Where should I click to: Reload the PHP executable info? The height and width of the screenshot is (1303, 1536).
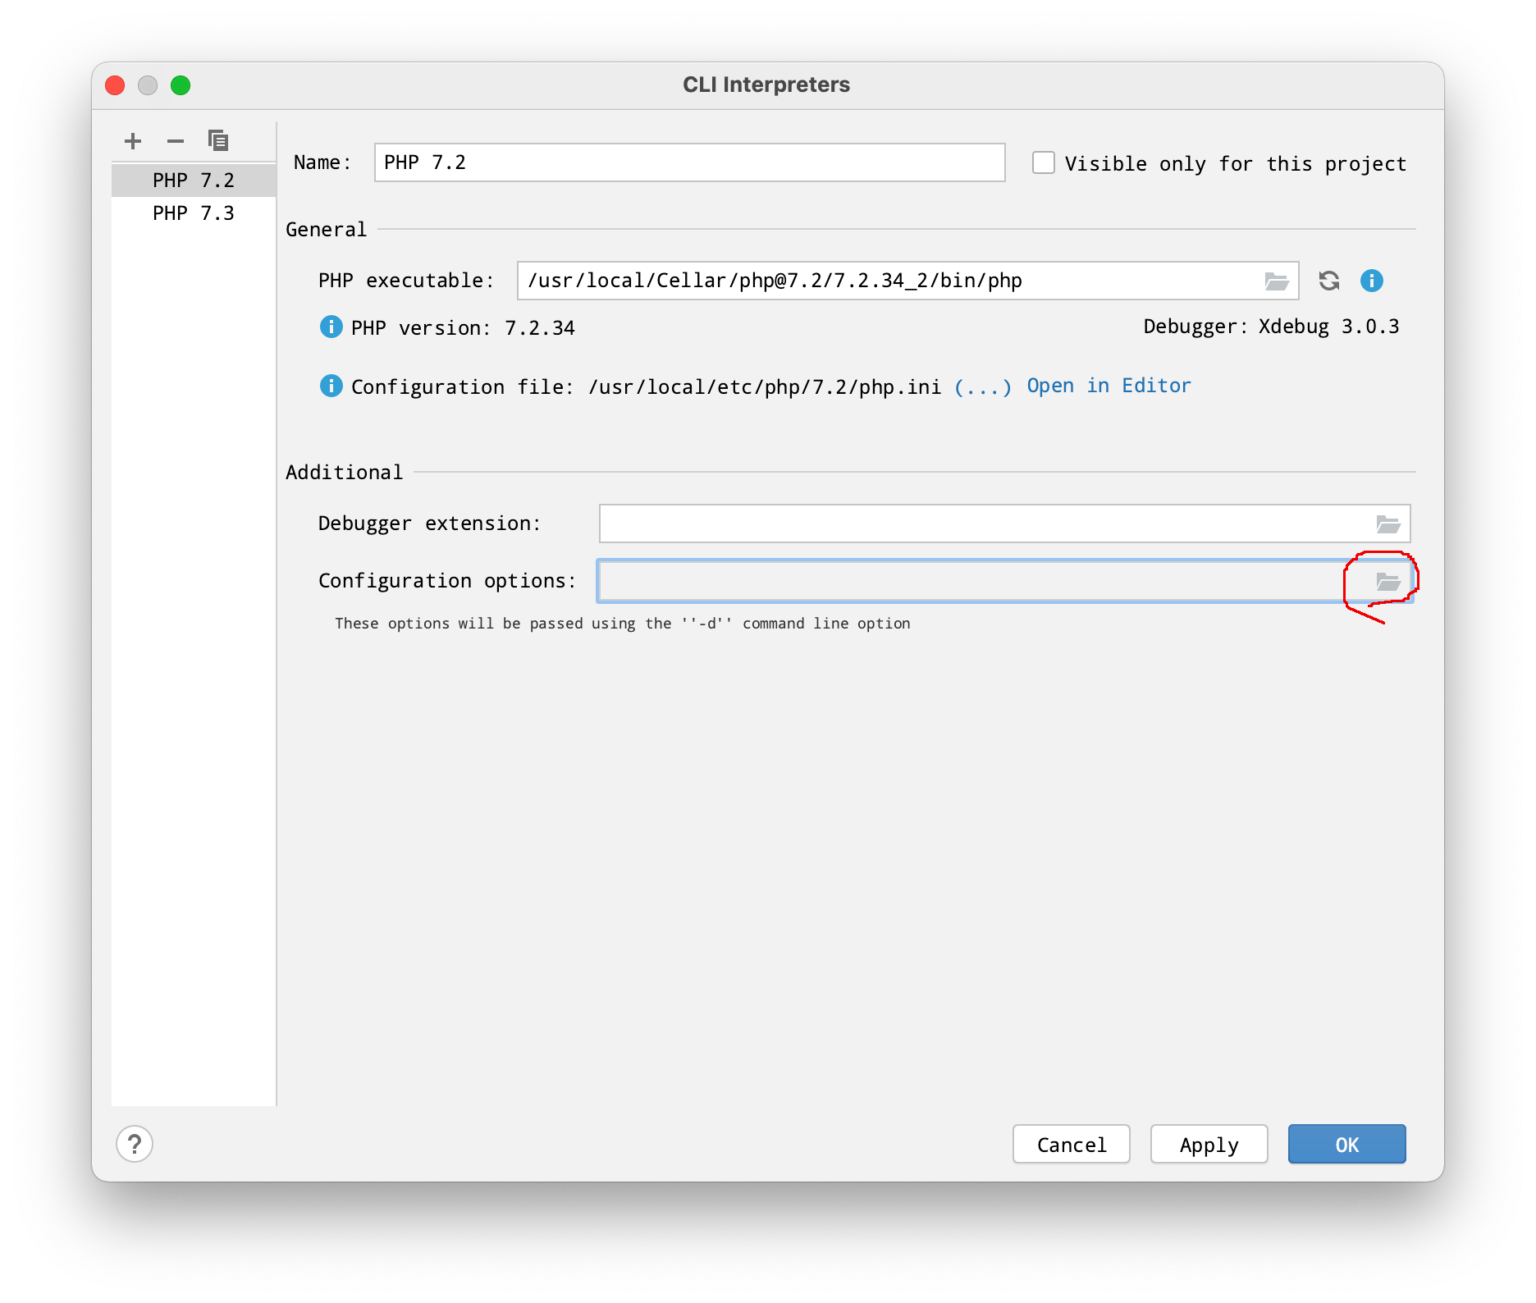[x=1329, y=281]
